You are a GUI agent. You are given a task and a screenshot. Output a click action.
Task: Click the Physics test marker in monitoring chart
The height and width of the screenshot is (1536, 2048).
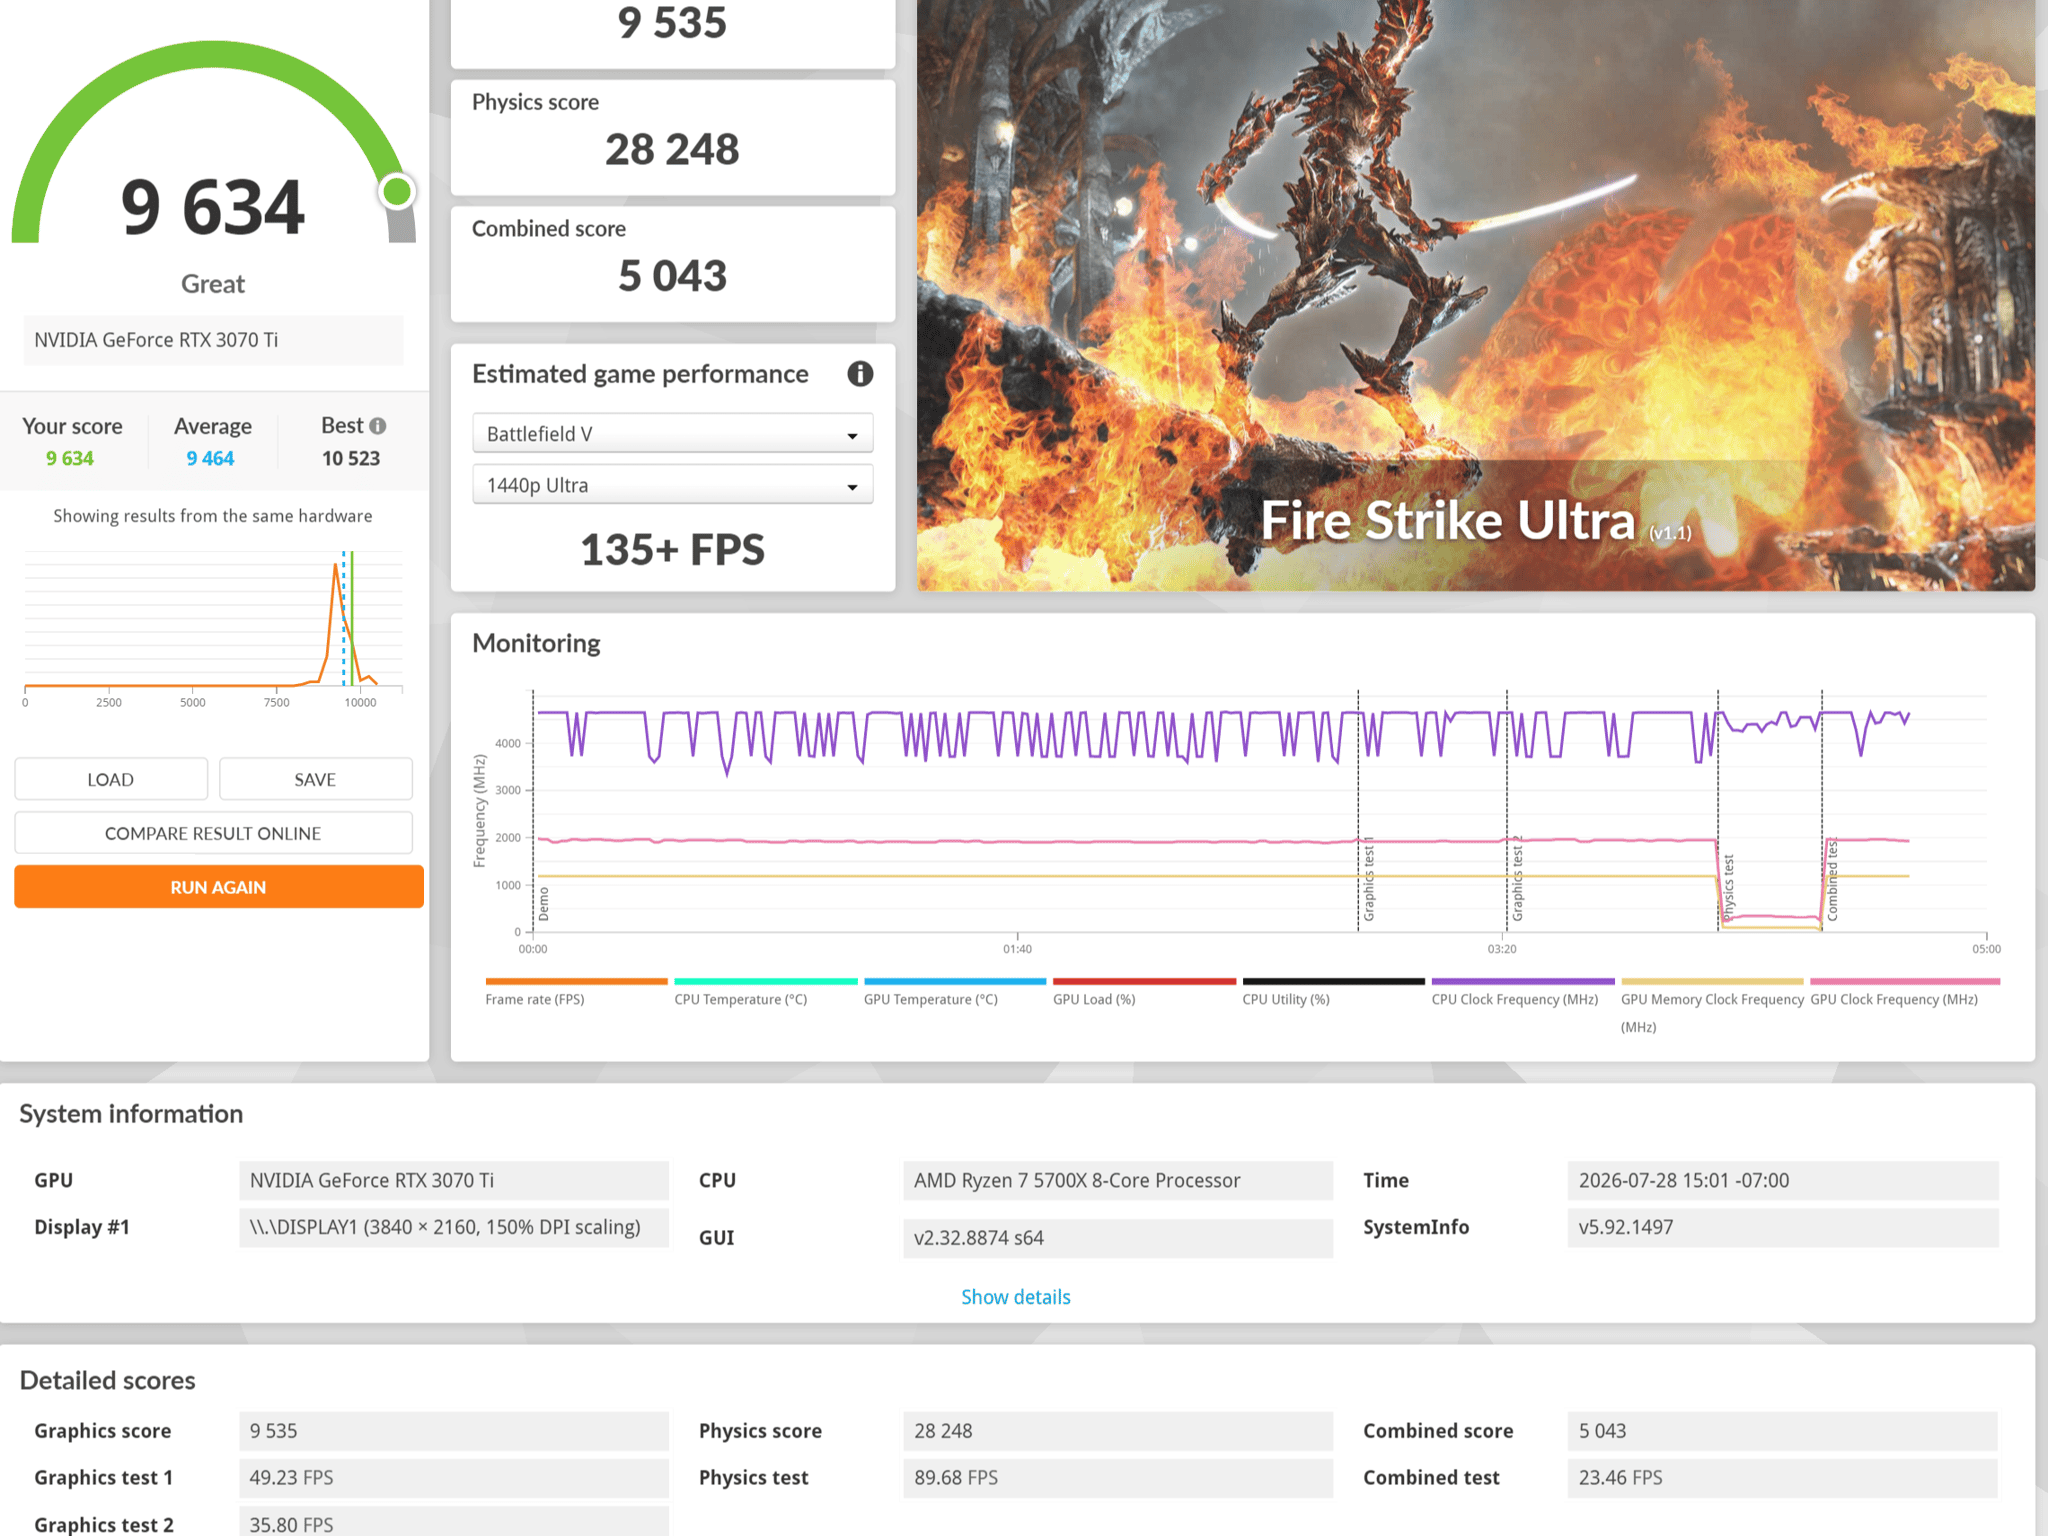1728,887
